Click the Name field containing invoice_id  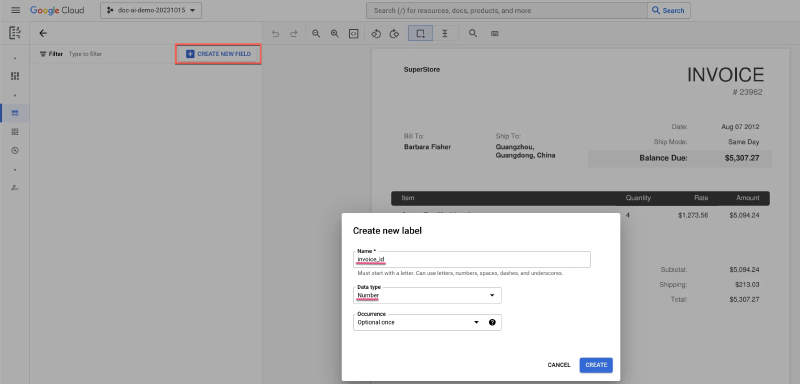pyautogui.click(x=471, y=260)
